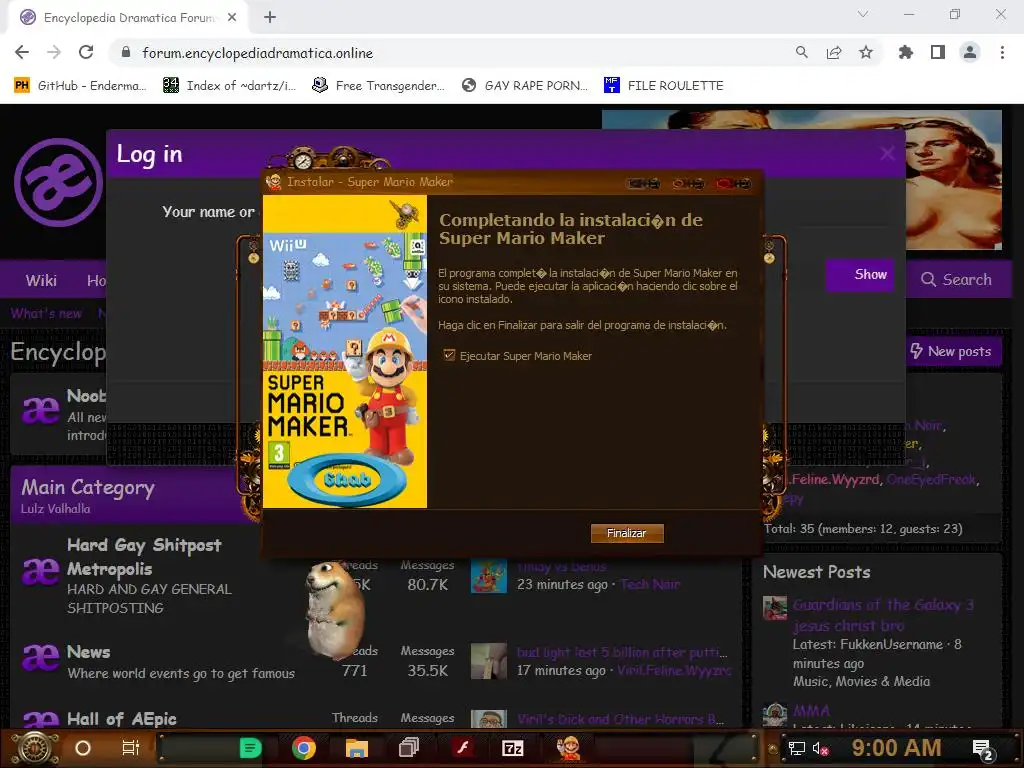Image resolution: width=1024 pixels, height=768 pixels.
Task: Open the steampunk Start button
Action: [x=35, y=748]
